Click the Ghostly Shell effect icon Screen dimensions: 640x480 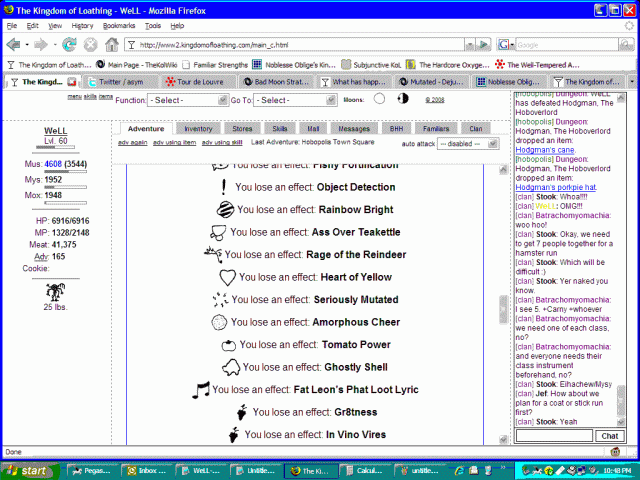(x=230, y=367)
